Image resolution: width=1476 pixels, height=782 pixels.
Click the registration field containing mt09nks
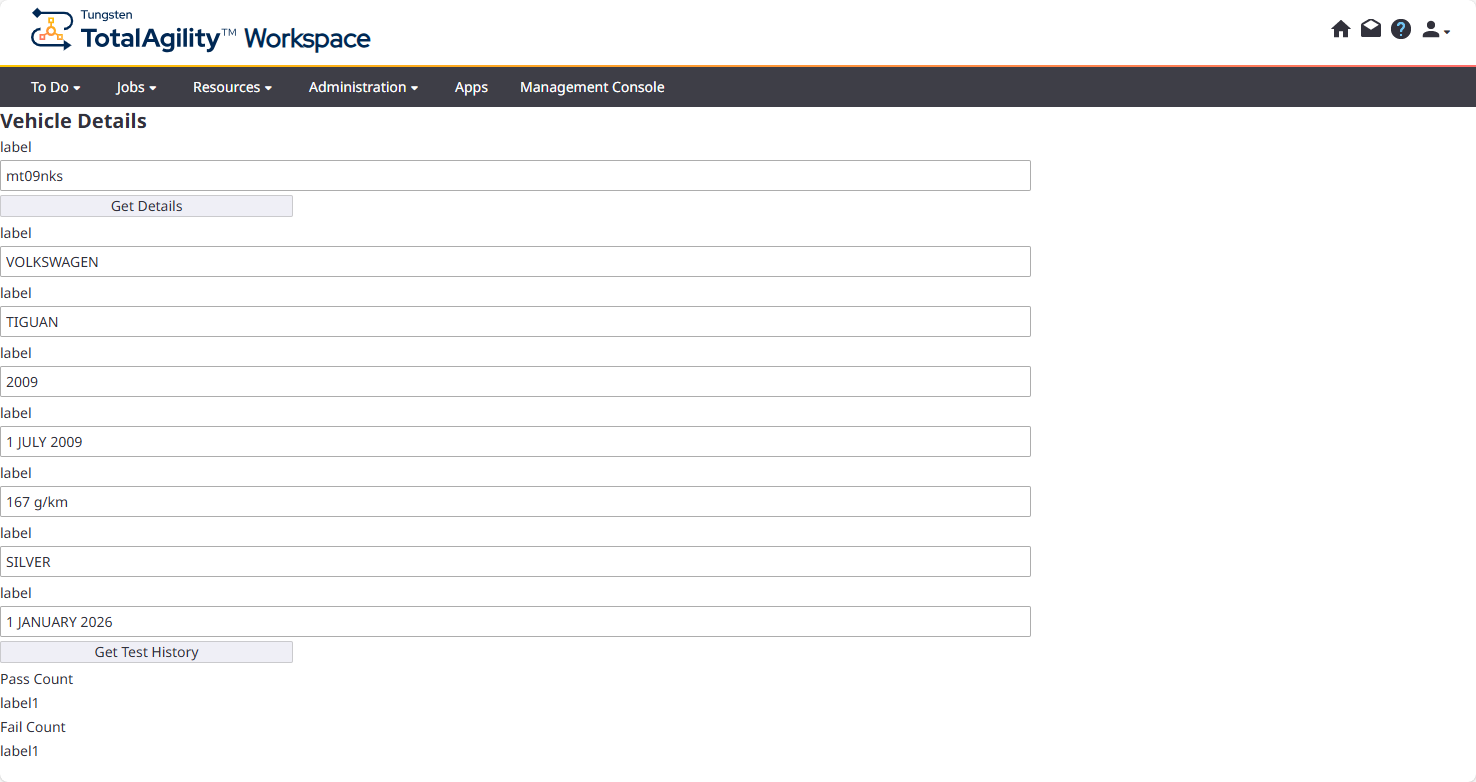pos(515,176)
